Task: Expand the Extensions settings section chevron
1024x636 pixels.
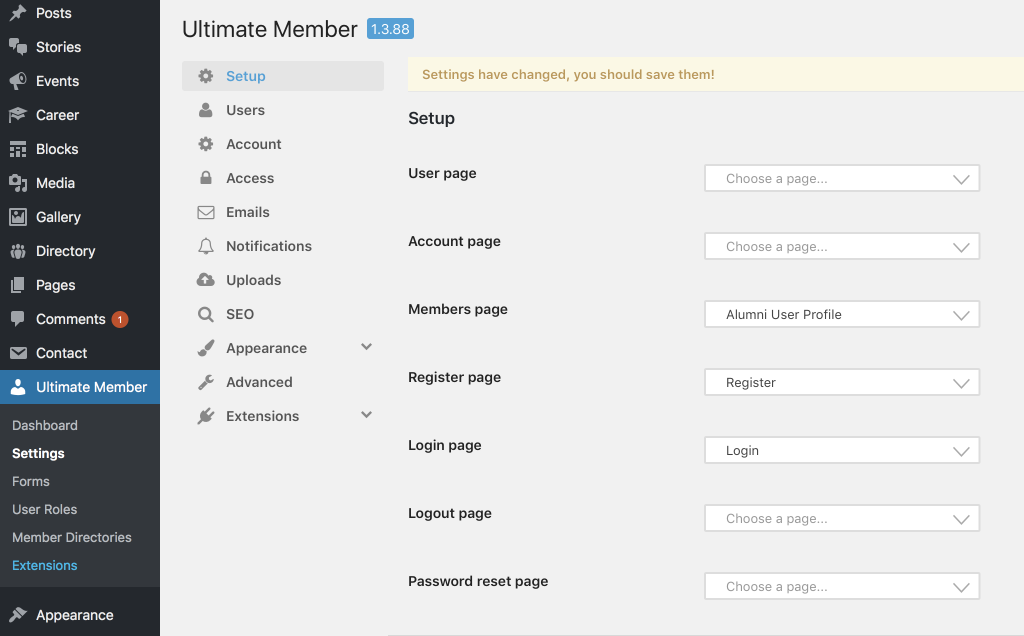Action: click(x=366, y=415)
